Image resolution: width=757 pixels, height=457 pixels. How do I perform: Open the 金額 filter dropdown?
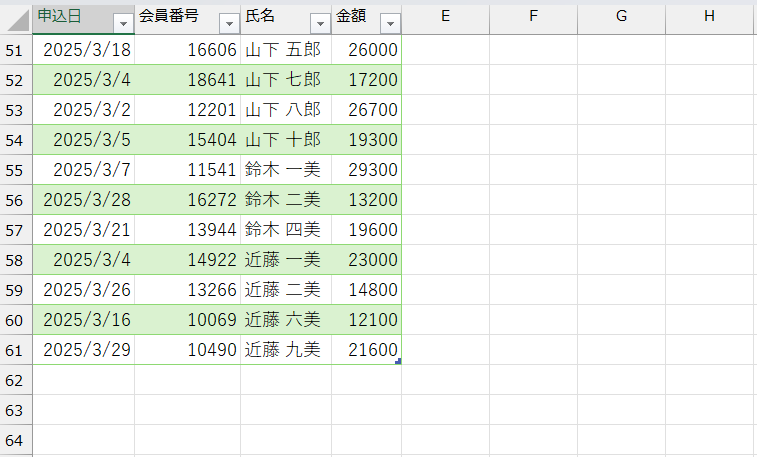tap(390, 23)
